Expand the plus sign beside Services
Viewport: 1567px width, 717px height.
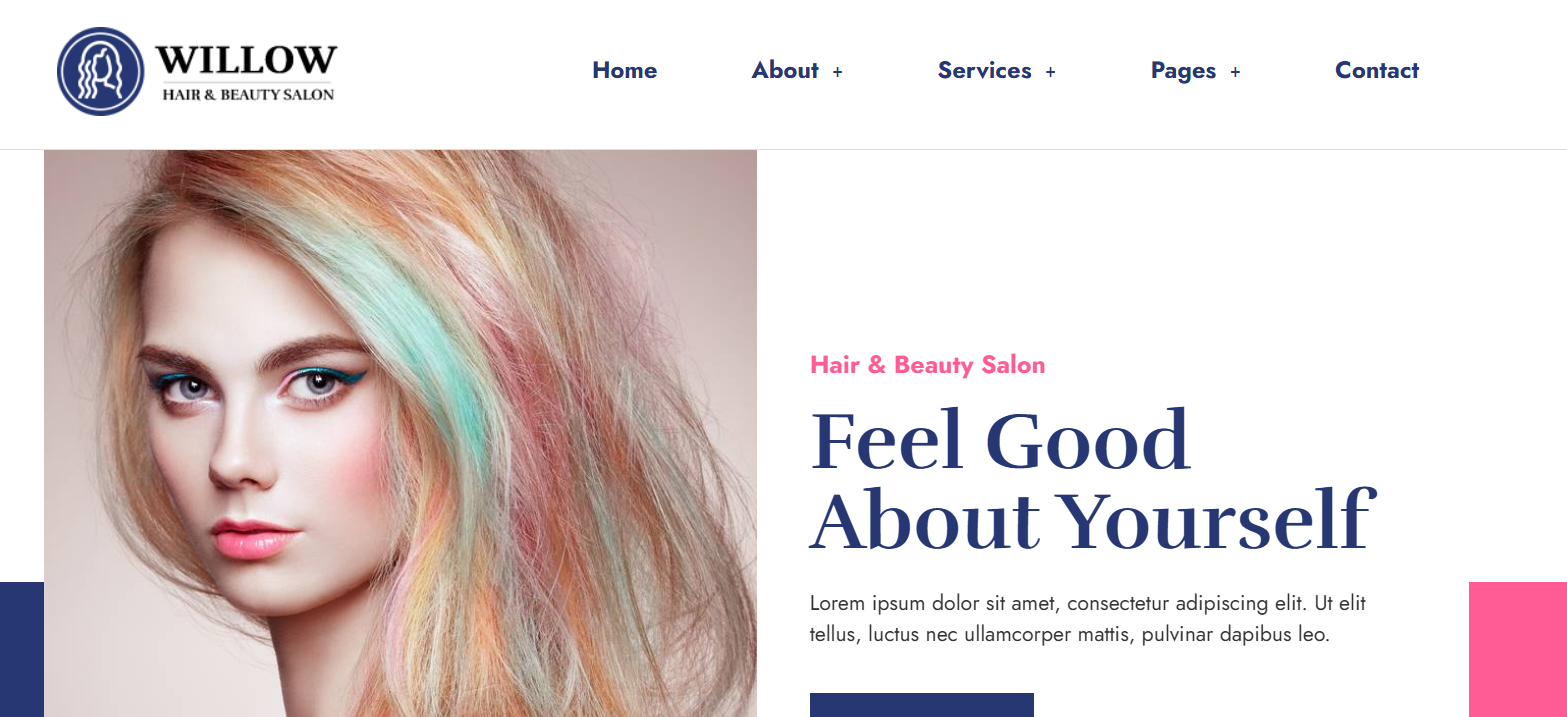(x=1050, y=72)
